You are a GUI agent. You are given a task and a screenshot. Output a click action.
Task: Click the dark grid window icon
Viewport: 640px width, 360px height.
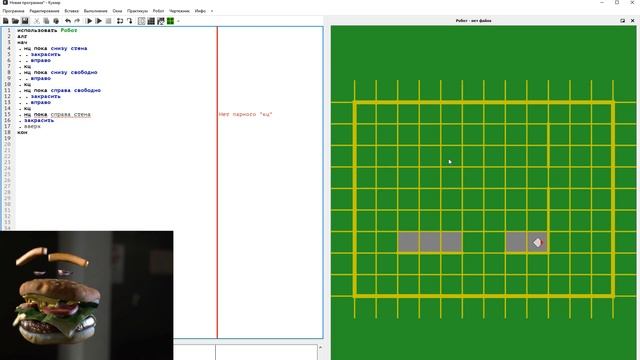151,21
